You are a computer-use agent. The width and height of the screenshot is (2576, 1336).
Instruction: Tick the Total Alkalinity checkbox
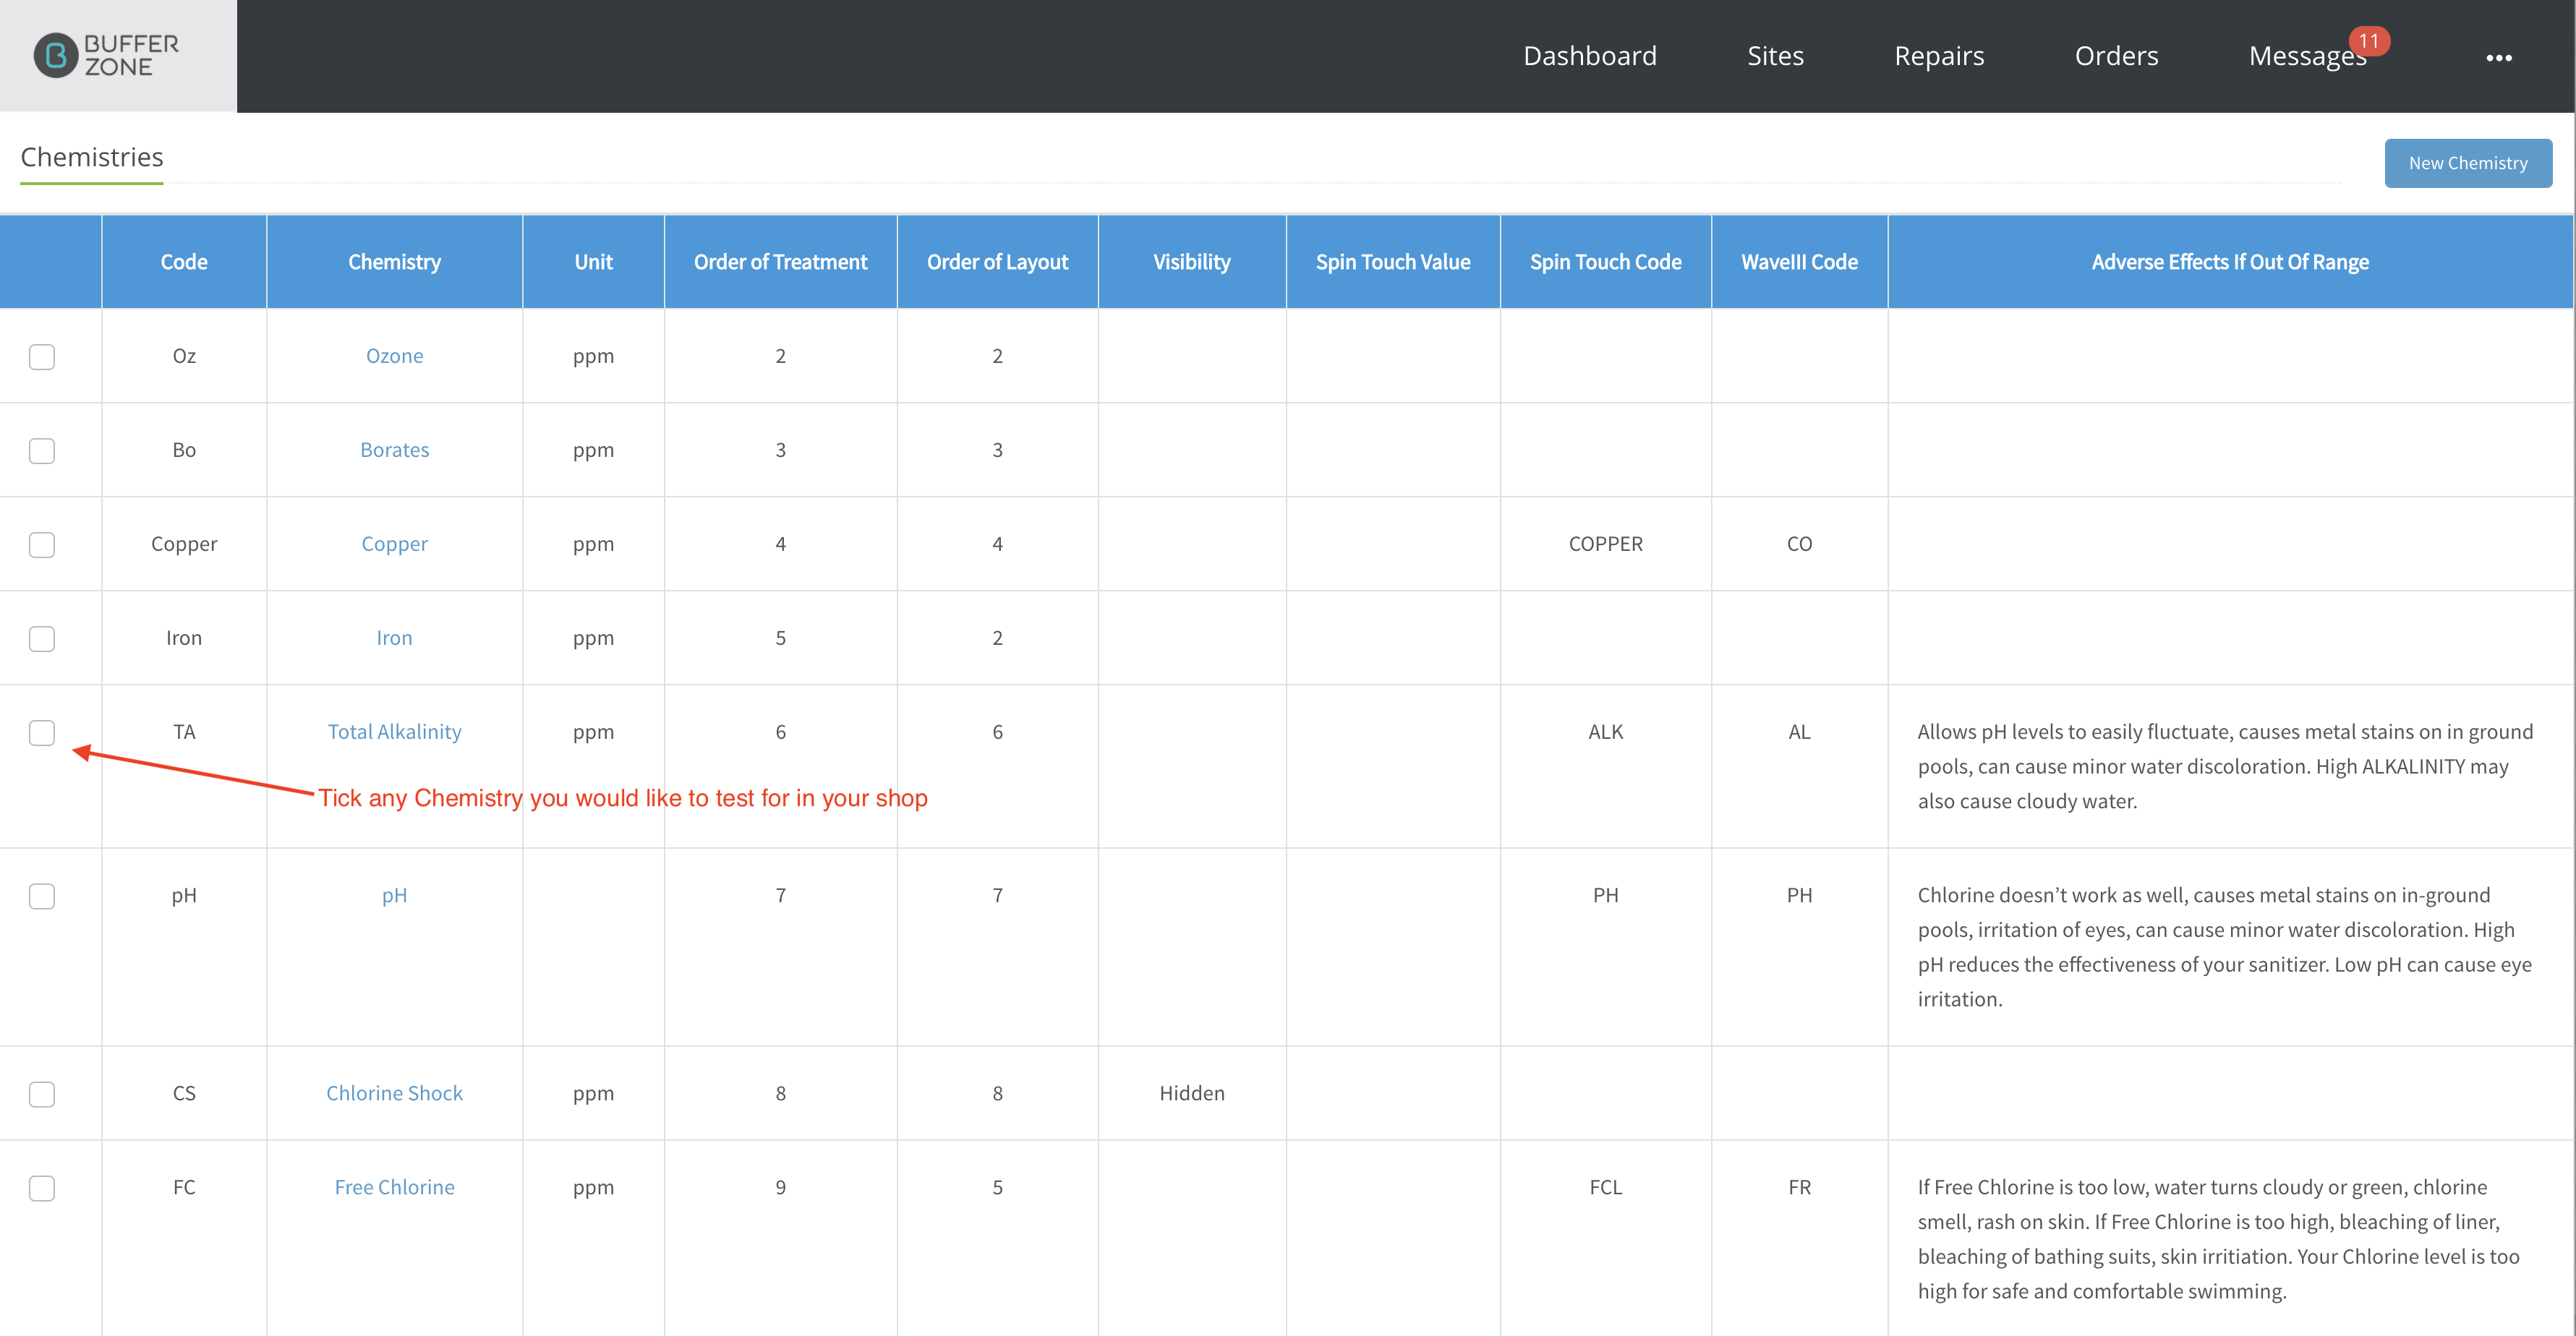point(42,733)
